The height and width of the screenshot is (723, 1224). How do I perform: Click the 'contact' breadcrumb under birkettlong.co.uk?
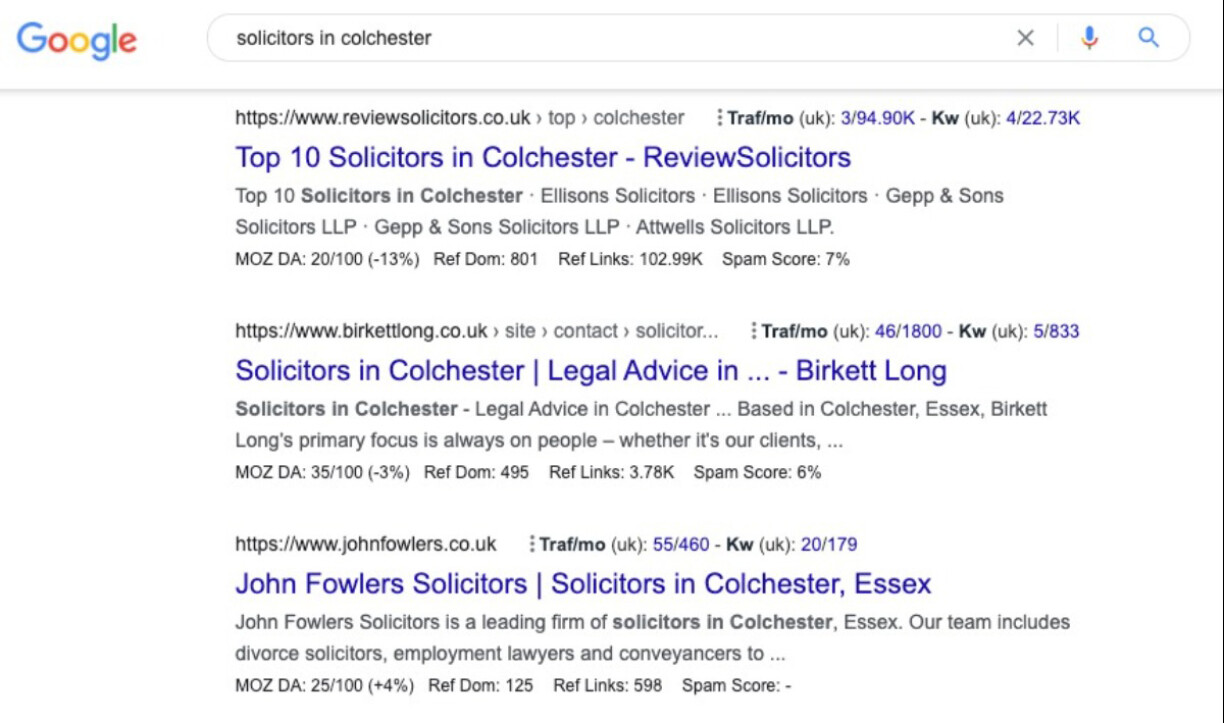585,331
